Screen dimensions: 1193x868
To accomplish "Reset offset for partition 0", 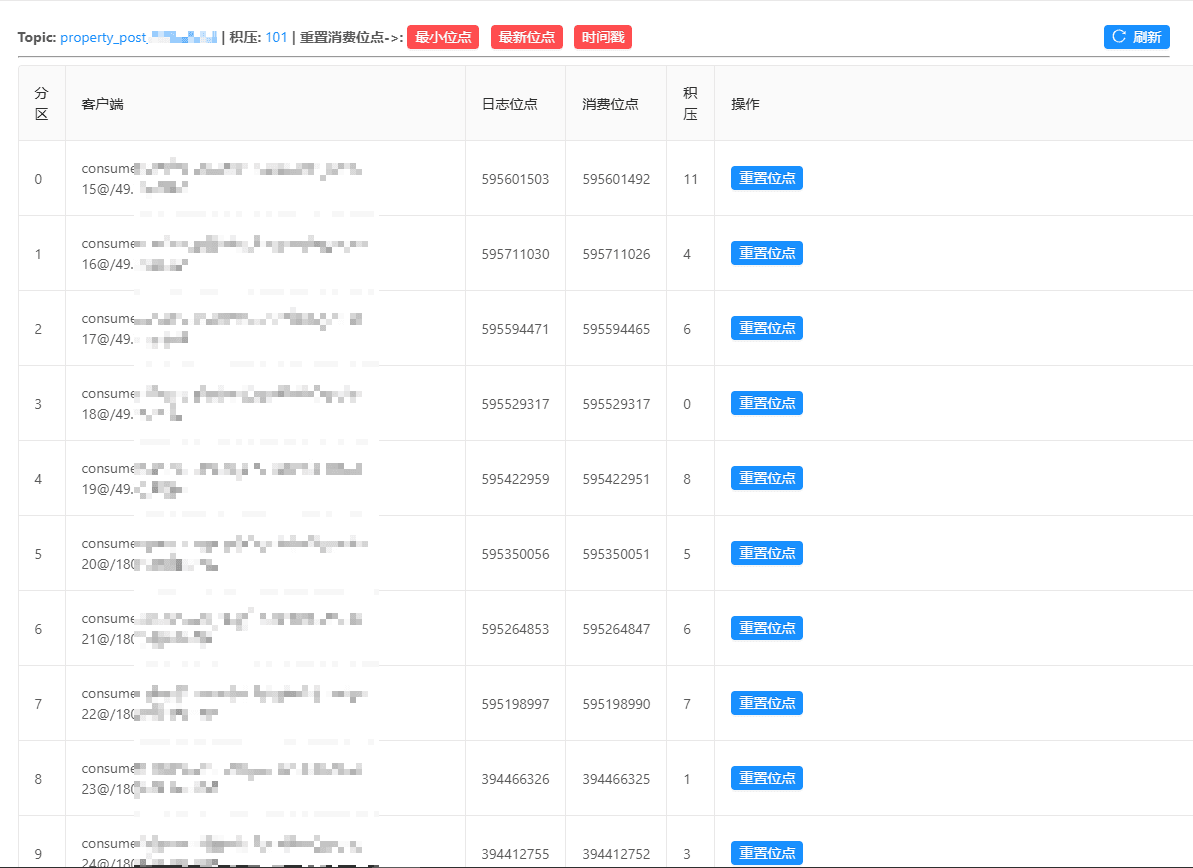I will click(767, 178).
